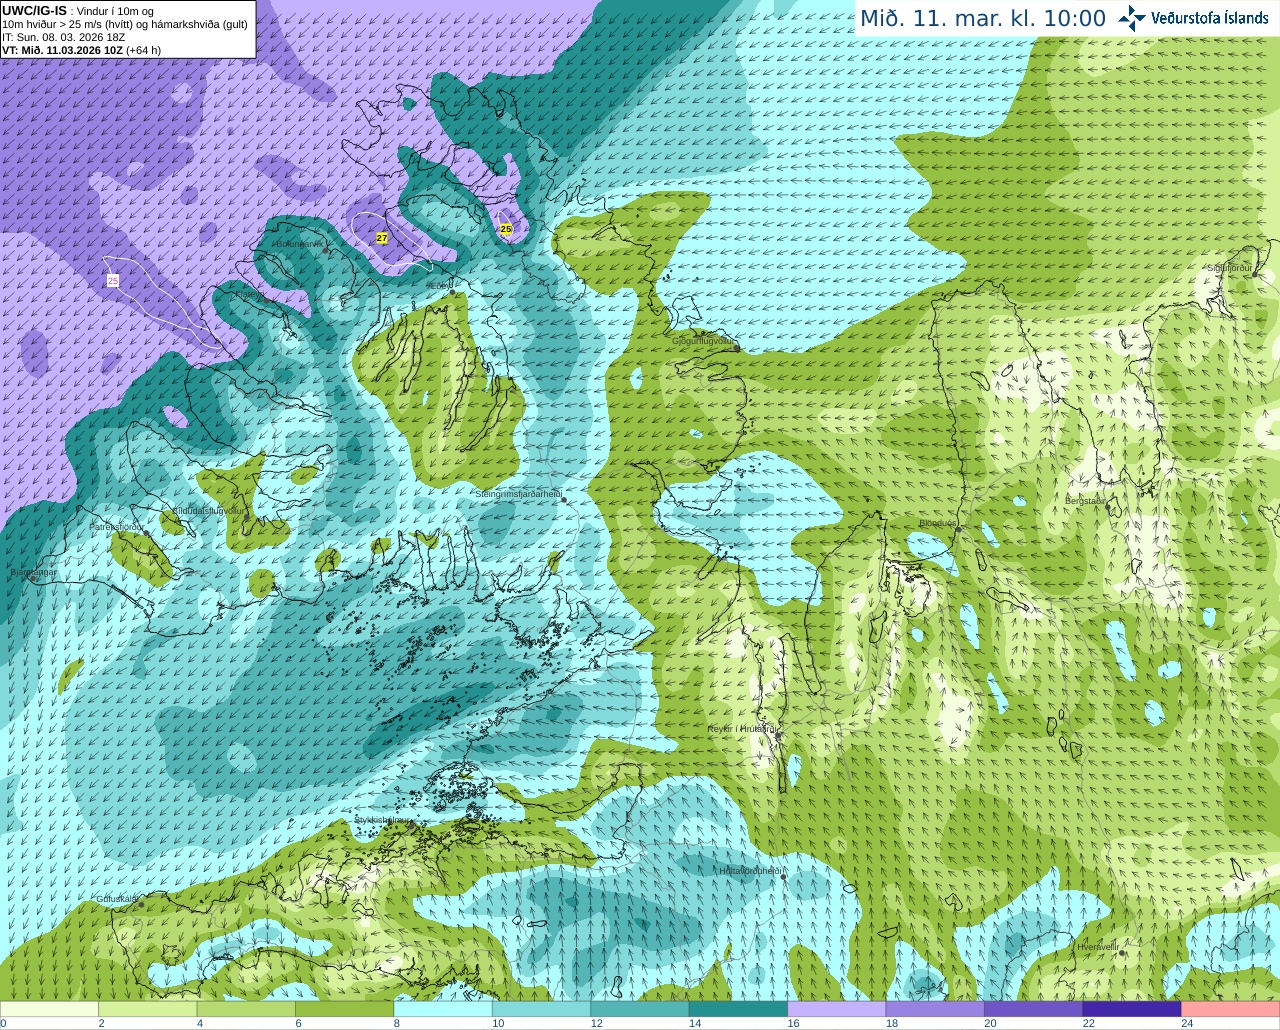Select the Bergstaðir station label
Viewport: 1280px width, 1030px height.
coord(1085,500)
